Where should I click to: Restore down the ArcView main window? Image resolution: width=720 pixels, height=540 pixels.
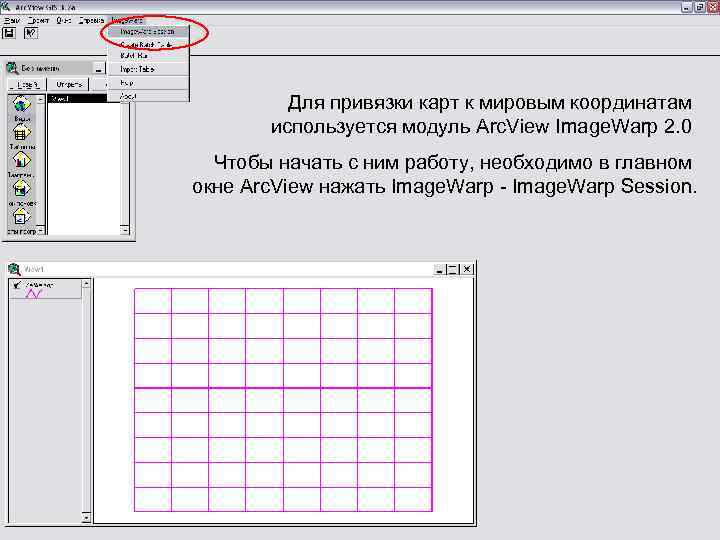click(x=700, y=7)
